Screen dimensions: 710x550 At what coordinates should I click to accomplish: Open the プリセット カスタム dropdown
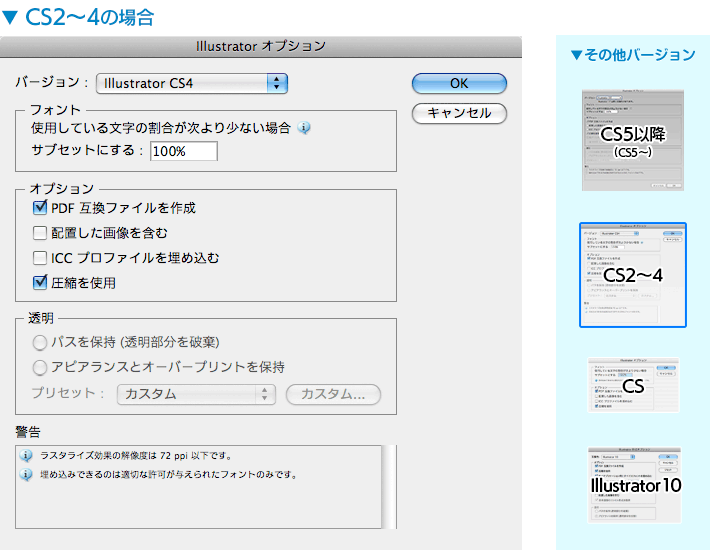(x=193, y=394)
